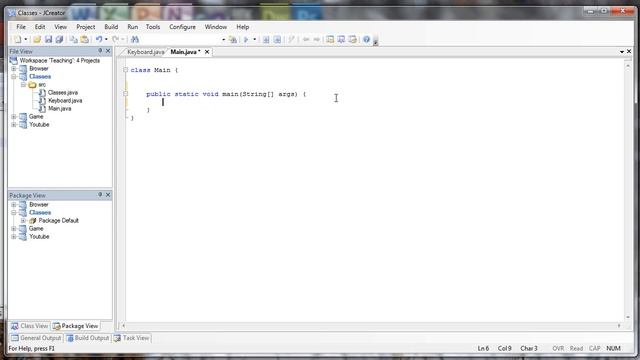
Task: Open the Window menu
Action: [216, 27]
